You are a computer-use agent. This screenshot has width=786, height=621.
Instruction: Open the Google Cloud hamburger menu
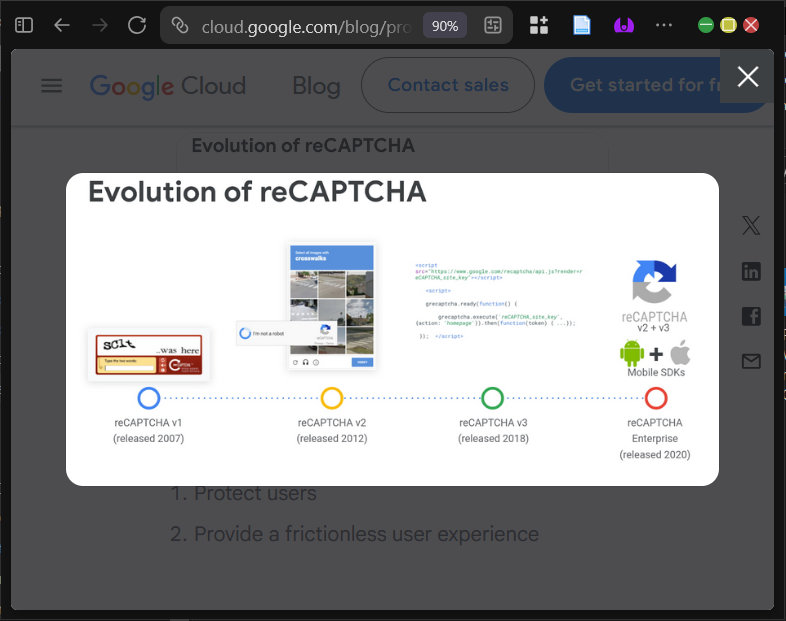point(52,86)
